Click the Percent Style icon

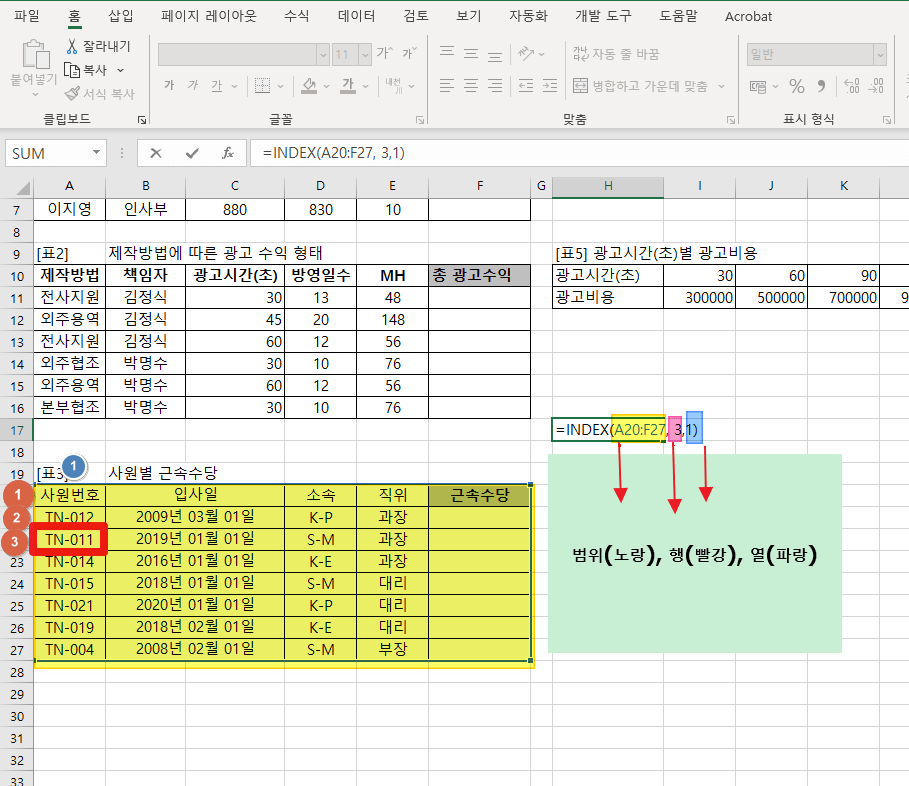(x=797, y=86)
